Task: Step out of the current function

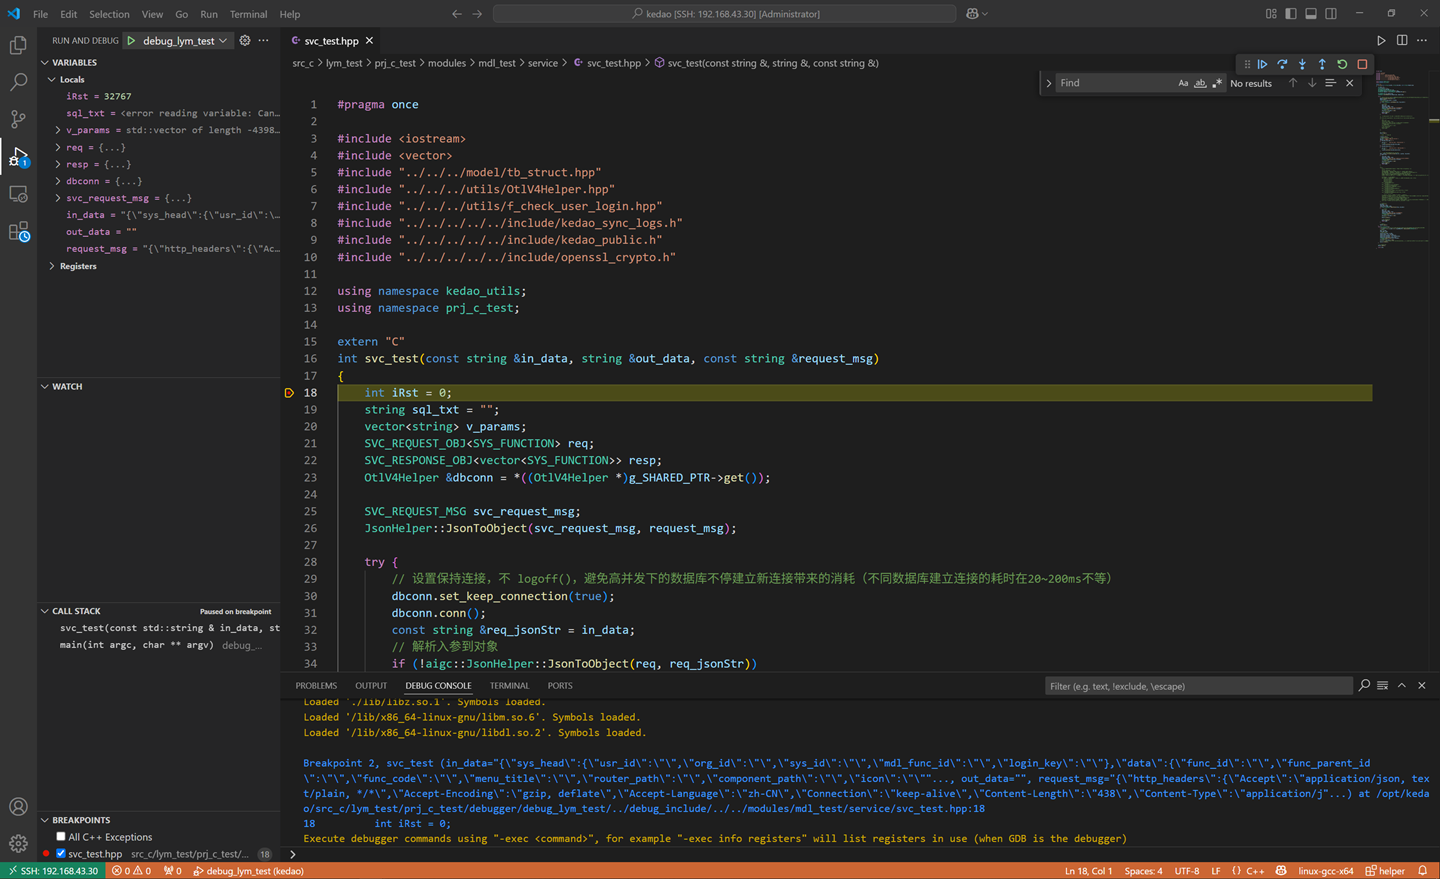Action: click(x=1322, y=64)
